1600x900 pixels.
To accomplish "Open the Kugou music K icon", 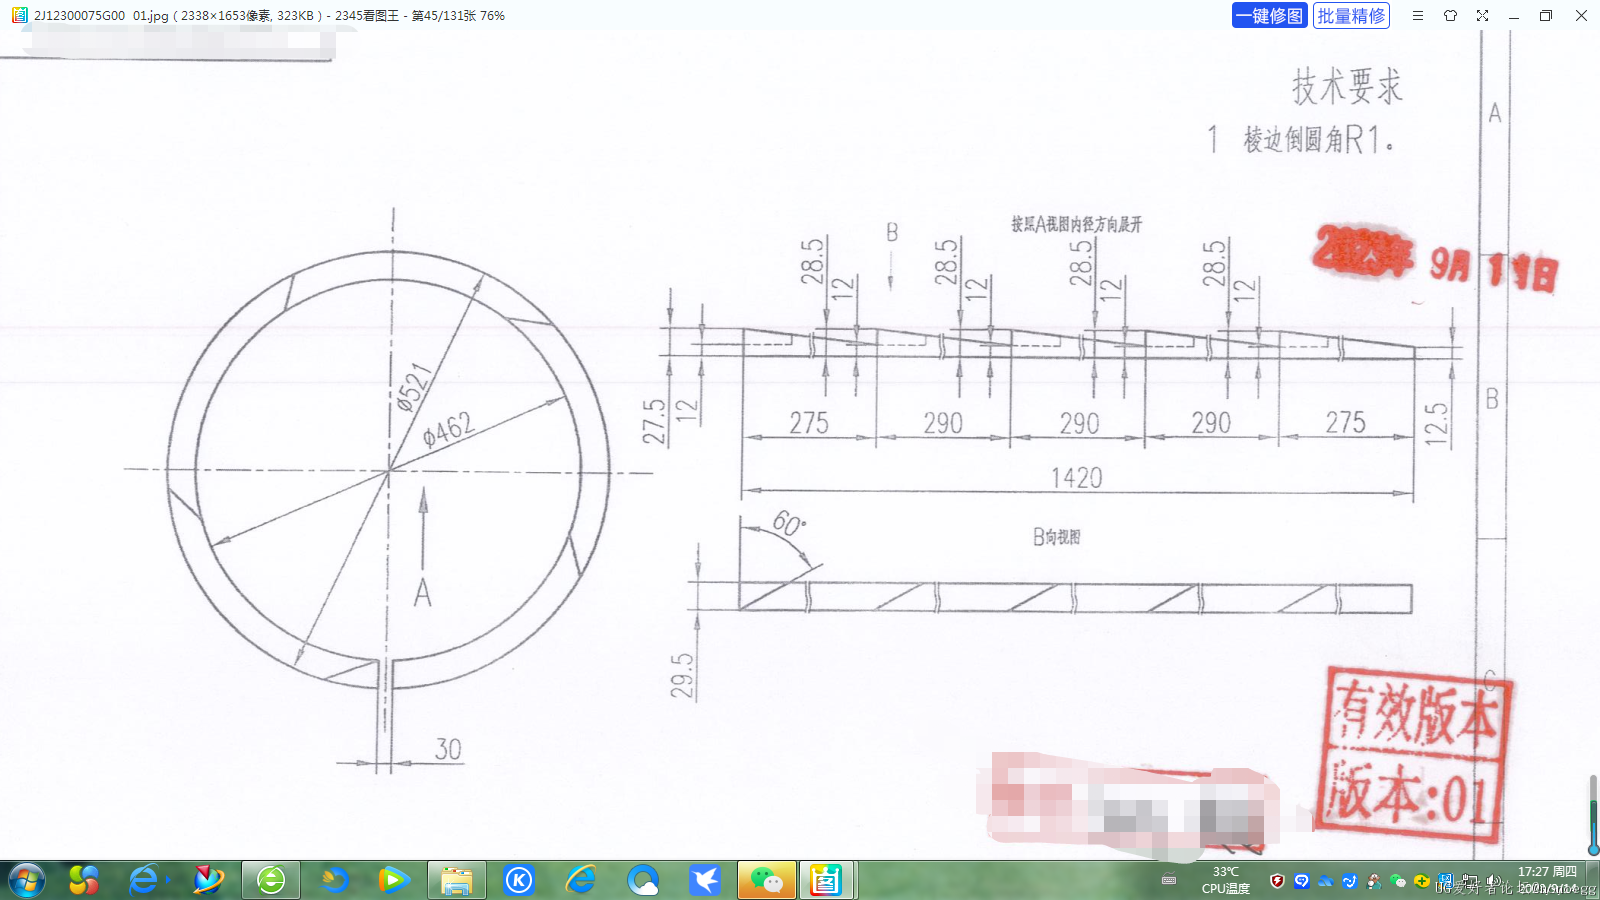I will [519, 880].
